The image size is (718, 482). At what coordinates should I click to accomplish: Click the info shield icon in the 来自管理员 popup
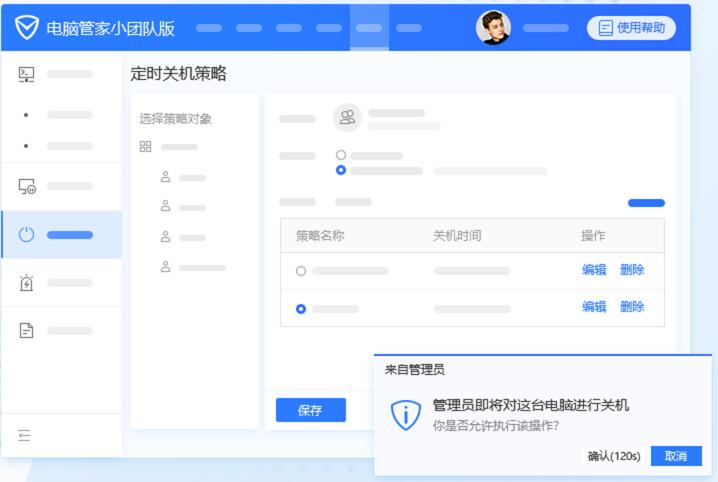pos(405,415)
